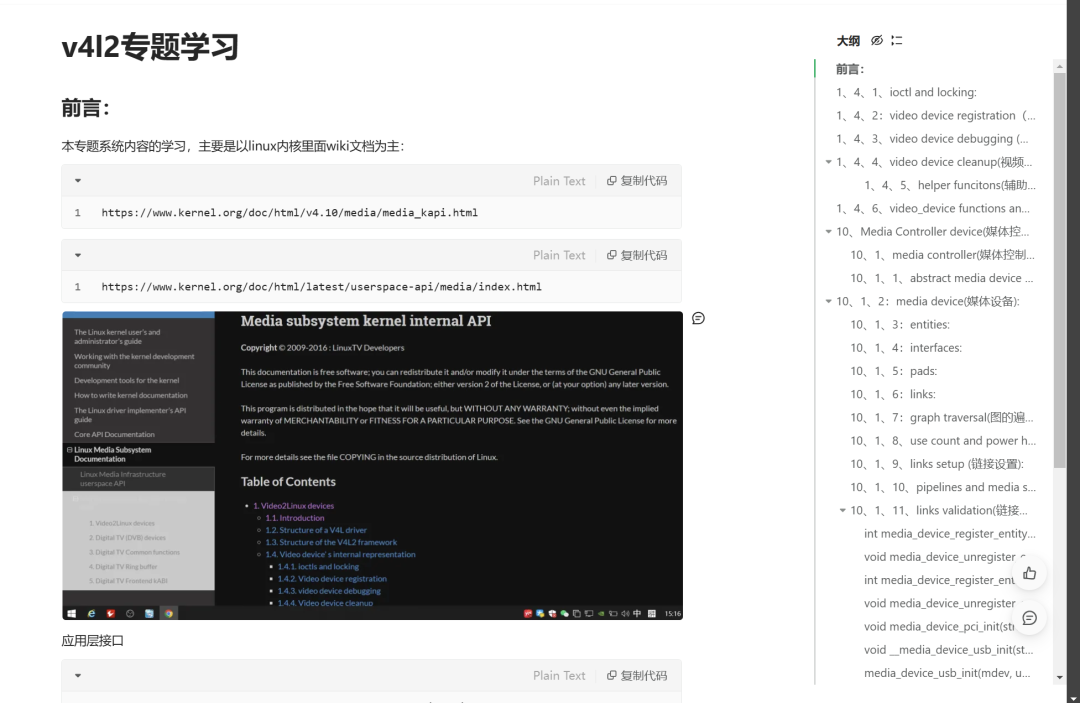Change language of media_kapi block from Plain Text

(559, 181)
